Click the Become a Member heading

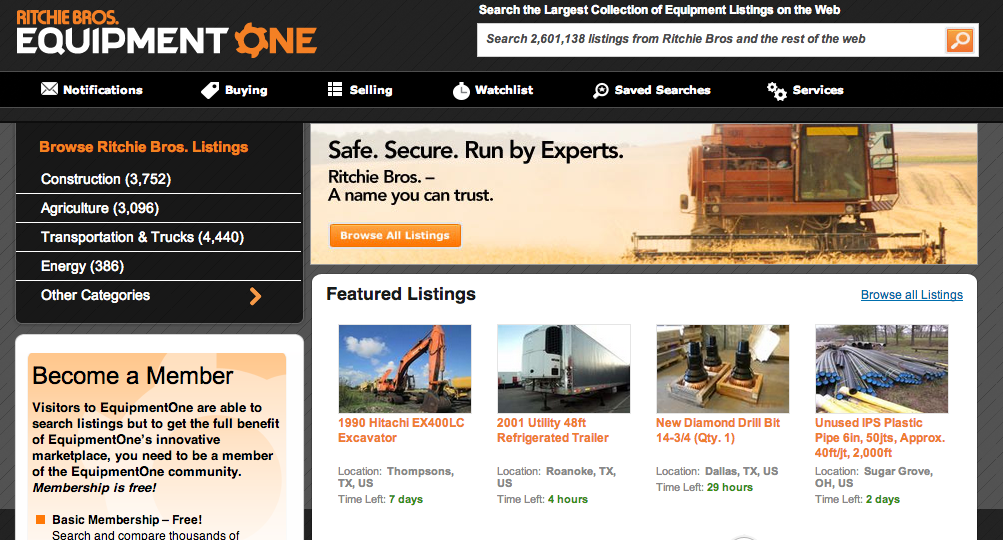point(133,376)
